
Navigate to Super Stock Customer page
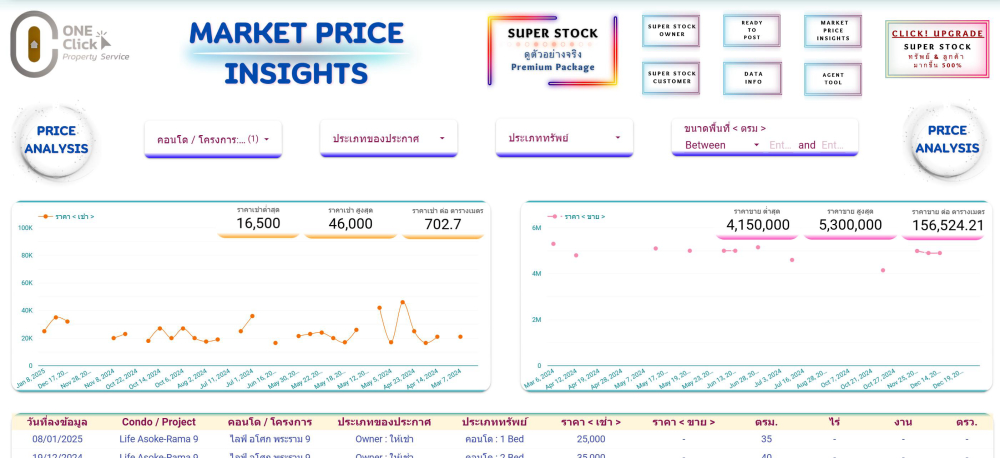tap(671, 78)
